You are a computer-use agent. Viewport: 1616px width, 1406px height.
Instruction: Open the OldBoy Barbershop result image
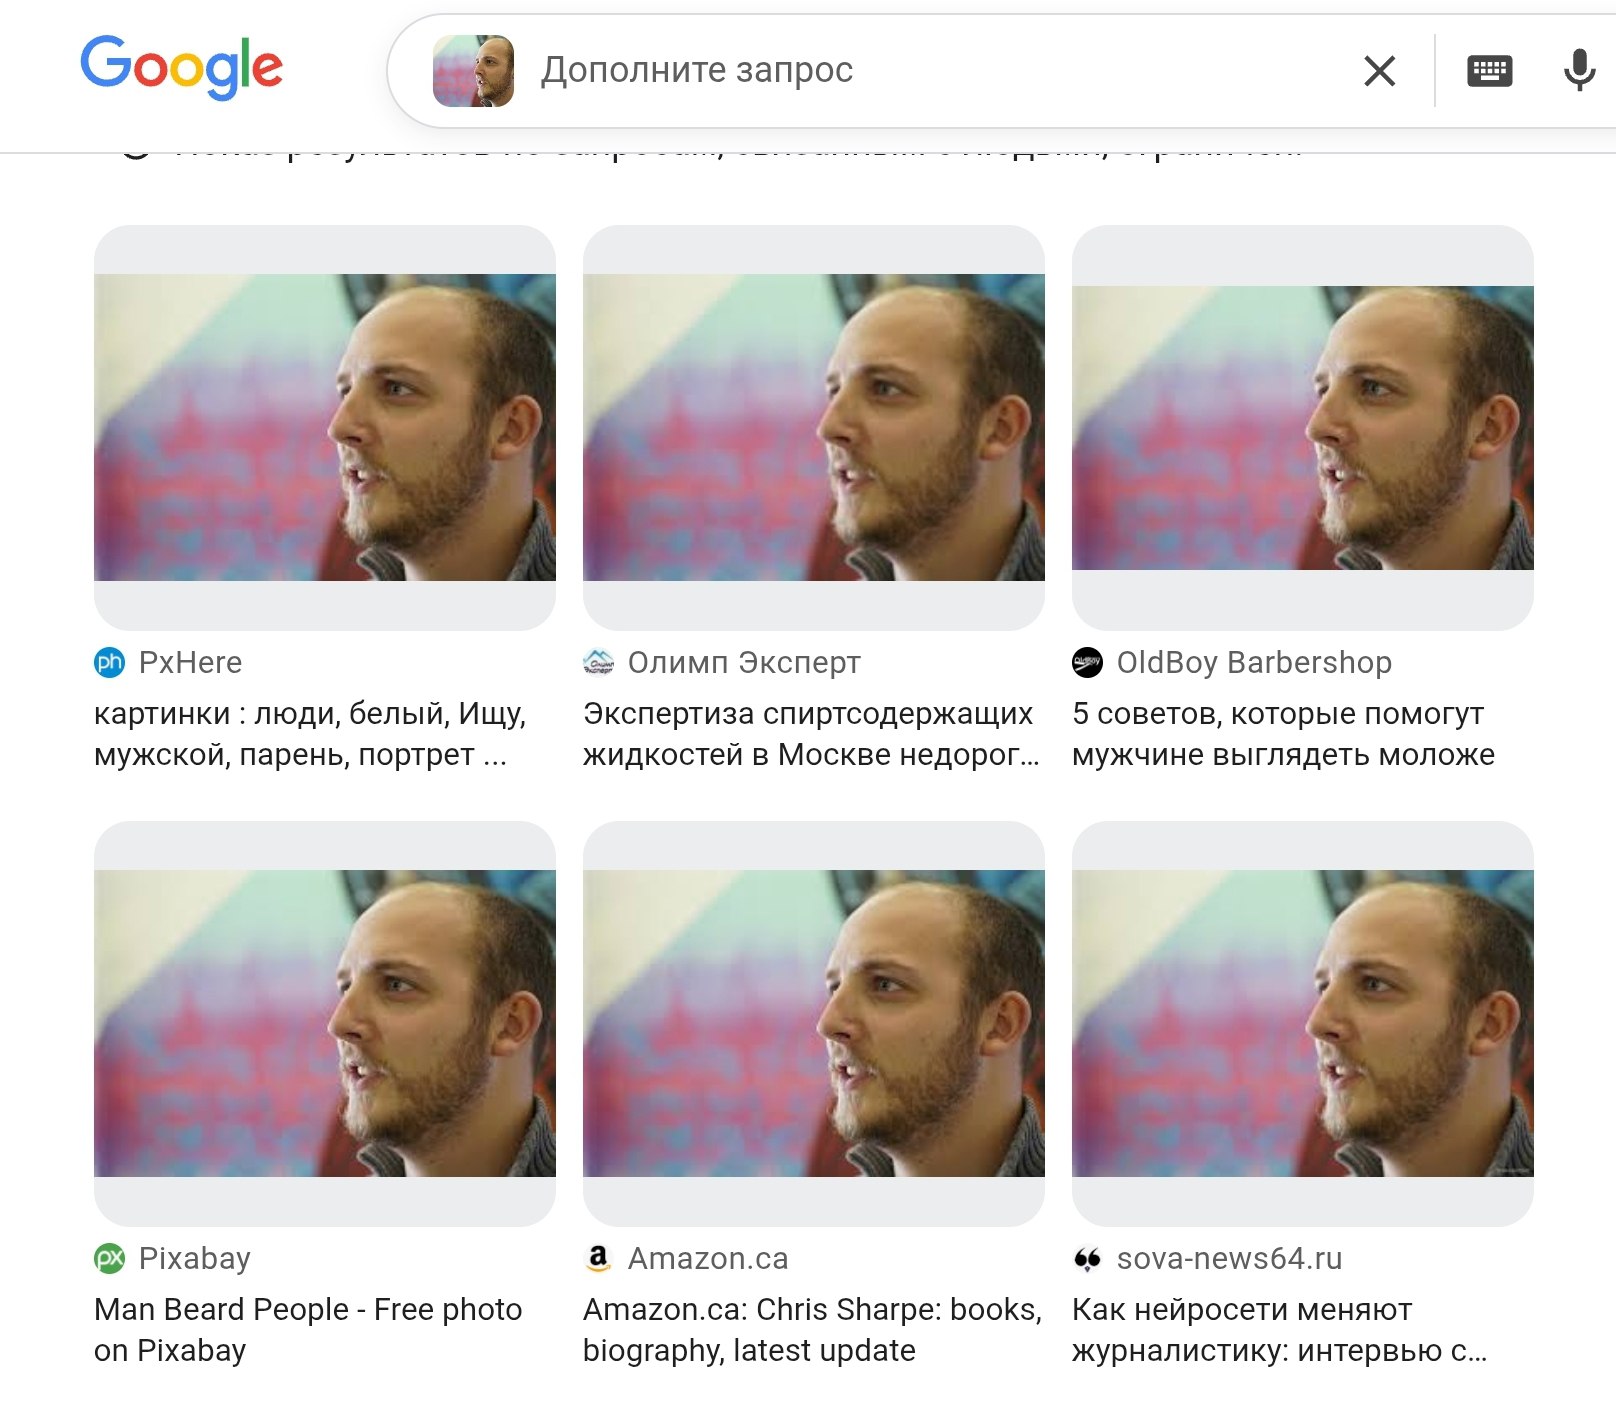(1302, 427)
